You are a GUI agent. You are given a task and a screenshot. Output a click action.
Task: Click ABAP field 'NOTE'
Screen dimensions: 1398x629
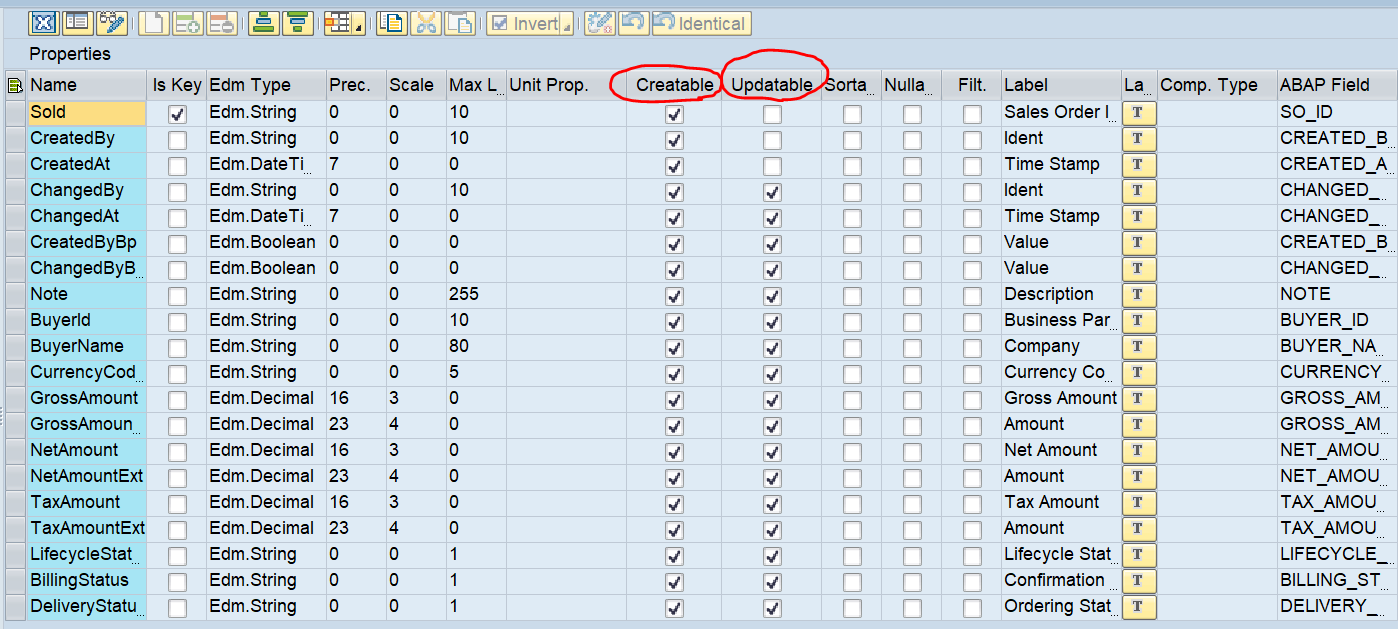tap(1337, 294)
